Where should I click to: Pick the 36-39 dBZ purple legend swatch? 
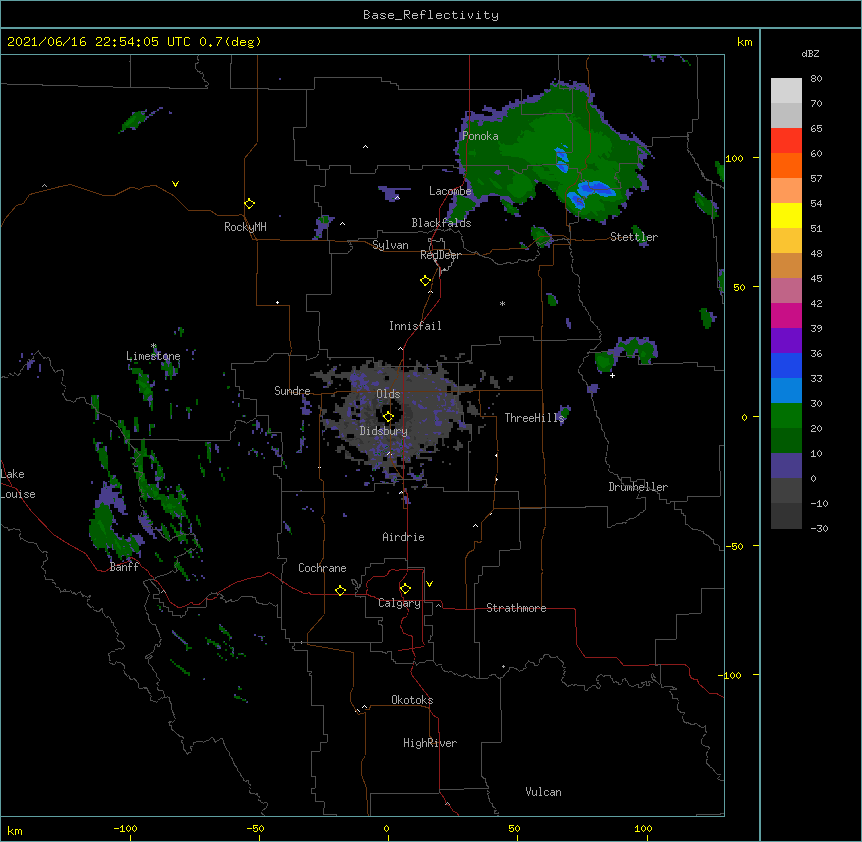786,341
